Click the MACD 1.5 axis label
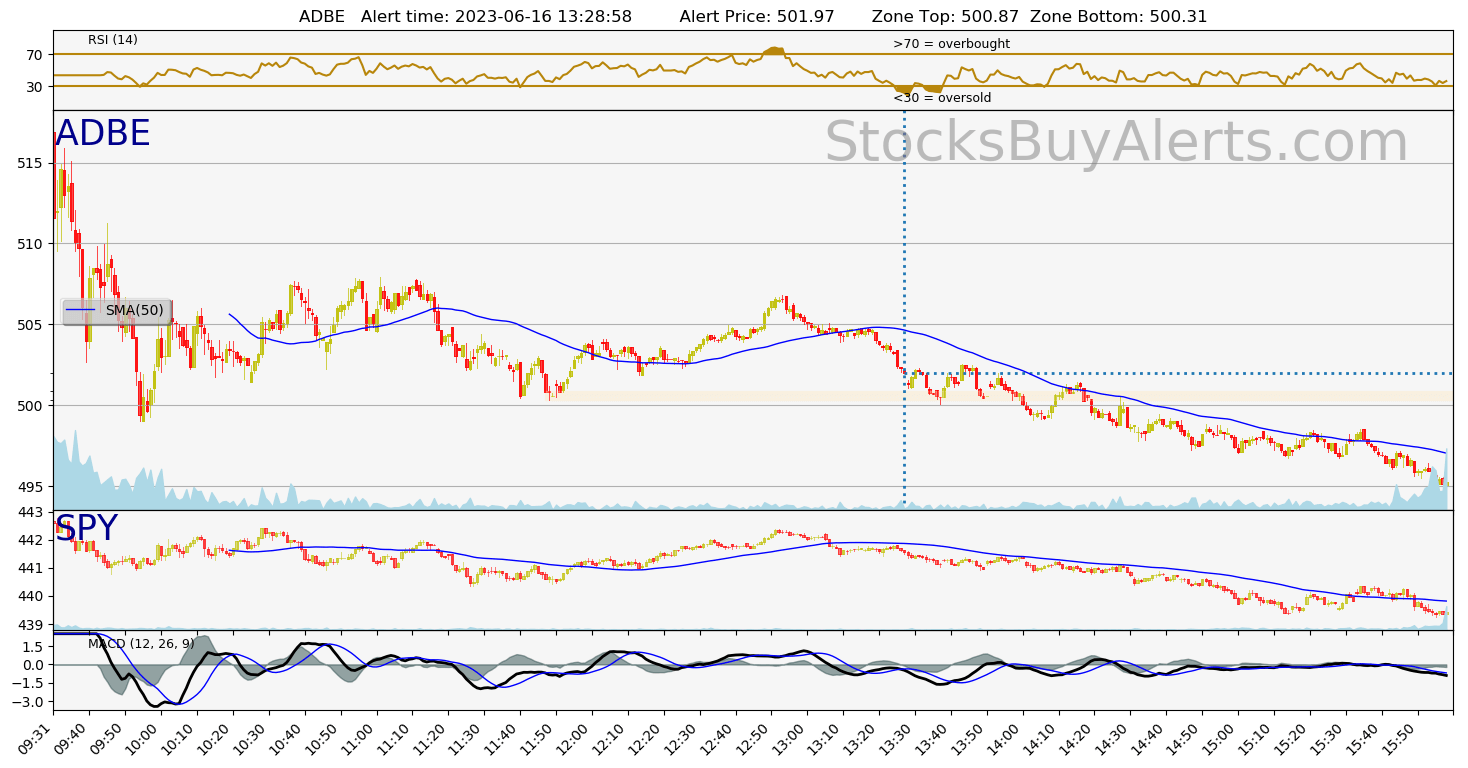Image resolution: width=1468 pixels, height=768 pixels. pyautogui.click(x=35, y=647)
